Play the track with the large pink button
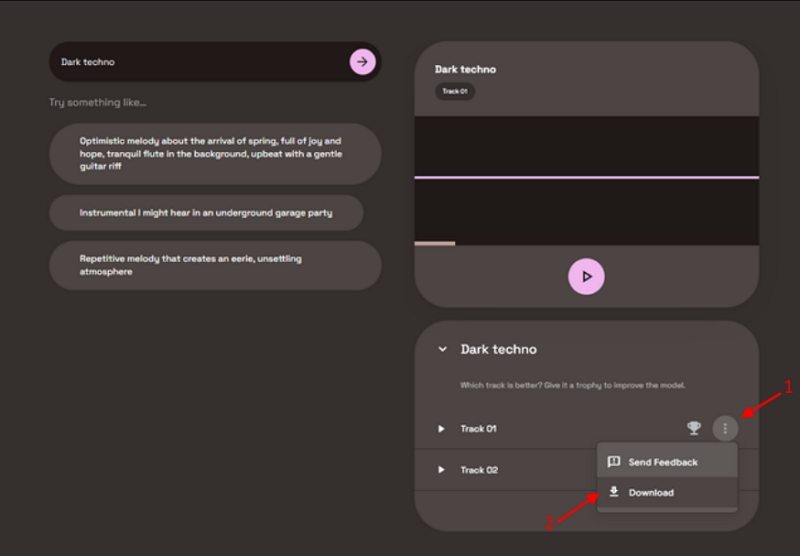 pos(586,276)
